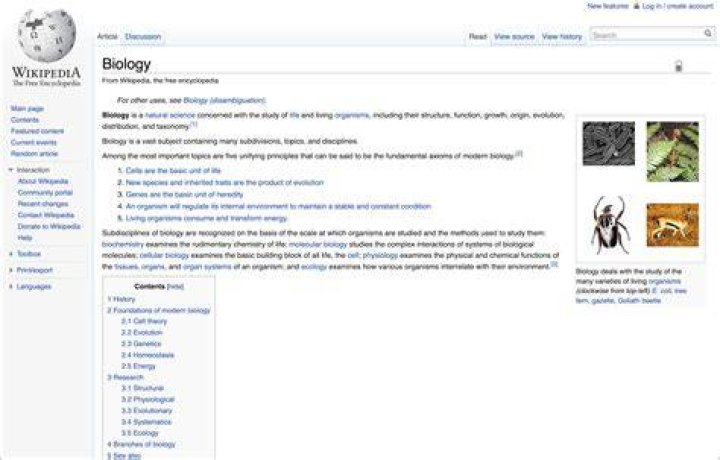Image resolution: width=720 pixels, height=460 pixels.
Task: Open 'Cells are the basic unit of life'
Action: pos(173,171)
